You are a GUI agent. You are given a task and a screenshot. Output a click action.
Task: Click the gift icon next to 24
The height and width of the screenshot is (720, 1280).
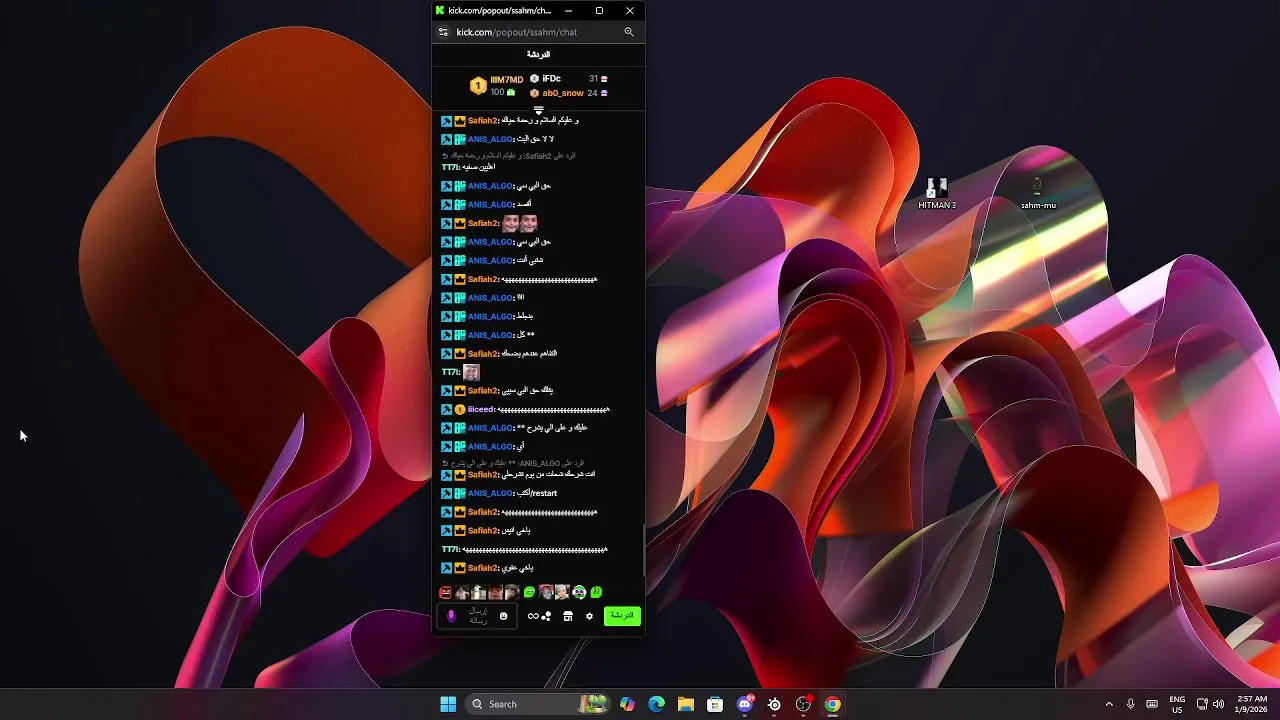pos(604,93)
